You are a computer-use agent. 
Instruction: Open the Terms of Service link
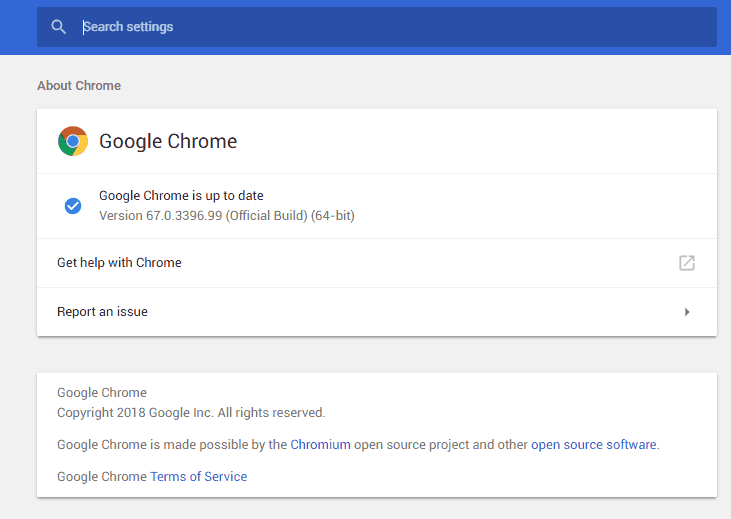tap(199, 476)
